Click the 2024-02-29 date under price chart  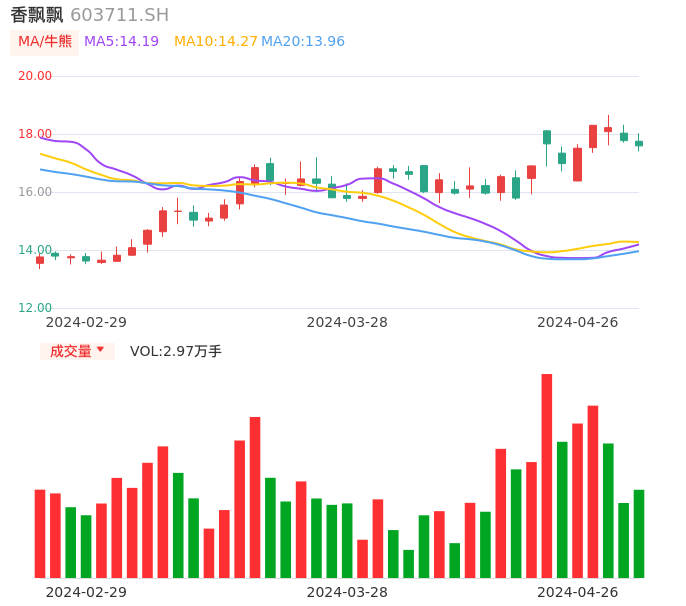point(86,322)
